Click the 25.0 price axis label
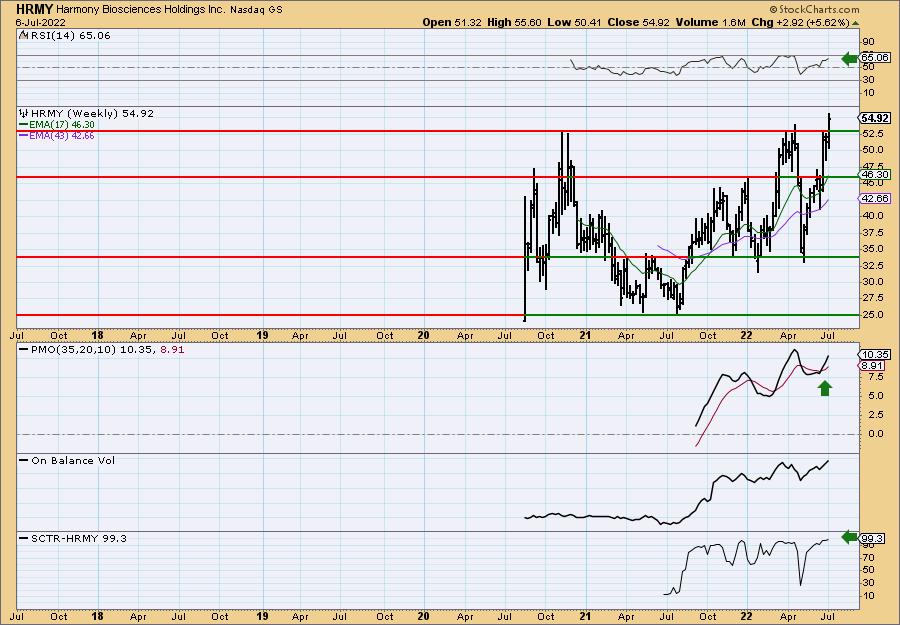900x625 pixels. tap(872, 315)
